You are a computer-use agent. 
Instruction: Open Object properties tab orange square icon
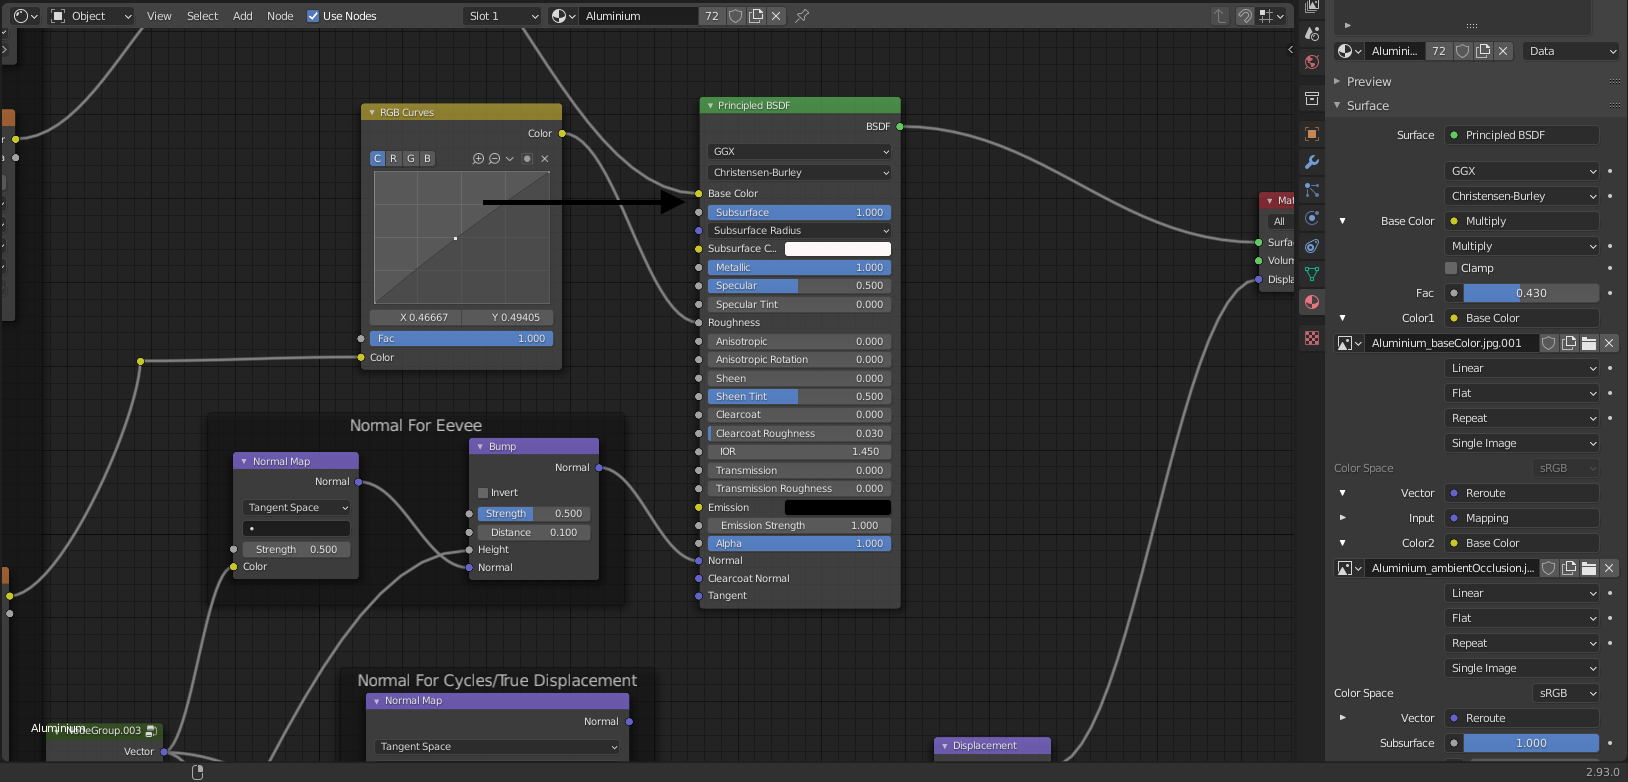click(1312, 134)
